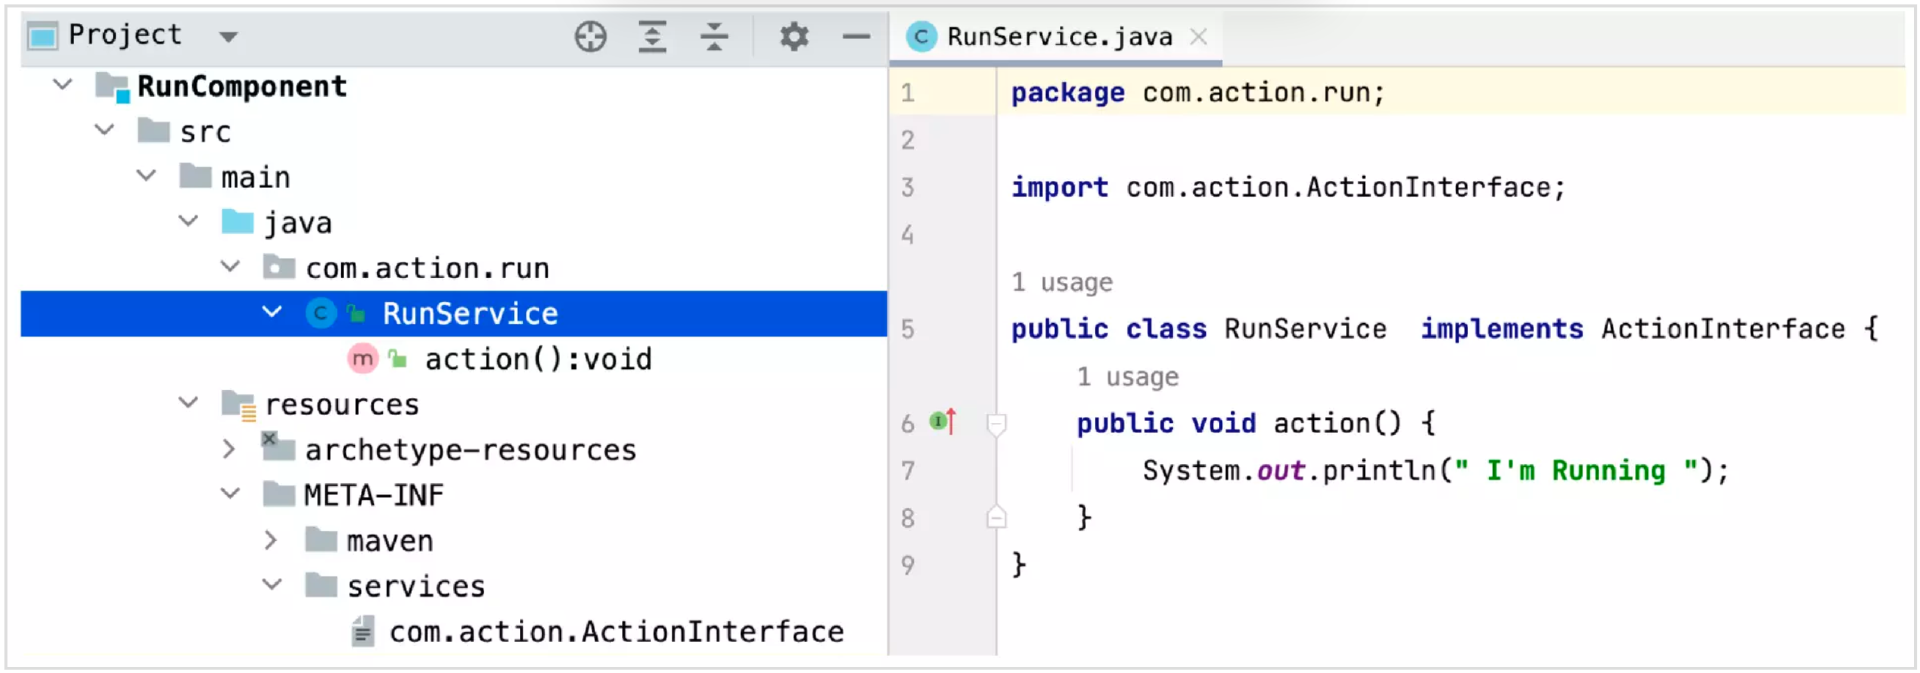Click the implements-method gutter icon on line 6

[942, 422]
